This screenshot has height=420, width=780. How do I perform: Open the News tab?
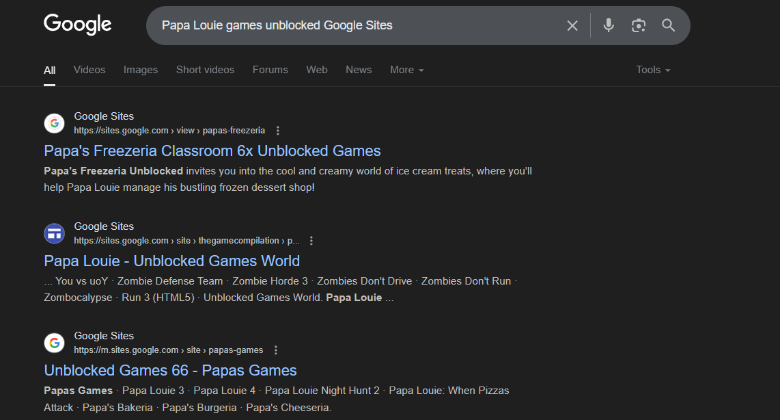(x=358, y=70)
